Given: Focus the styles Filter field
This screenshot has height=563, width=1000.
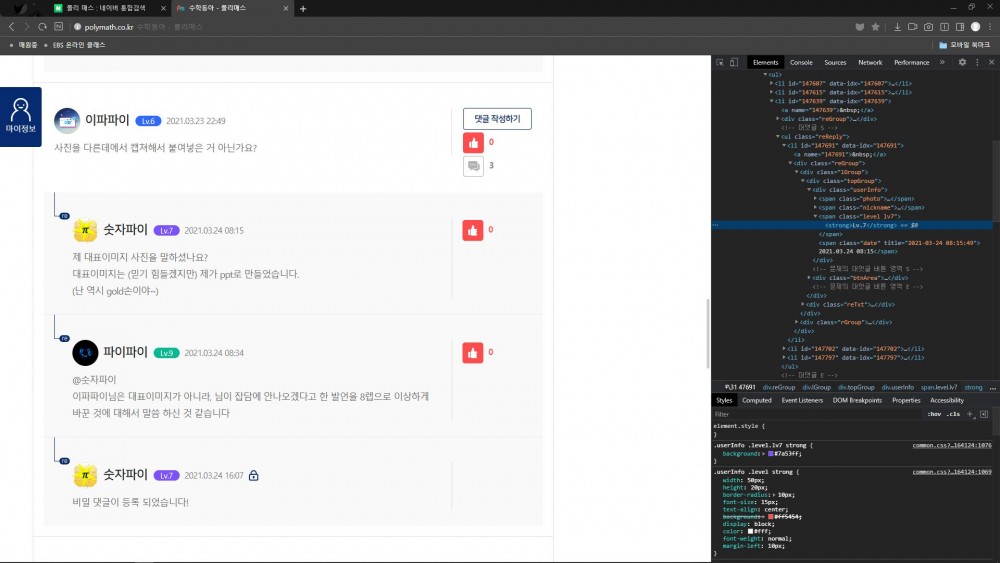Looking at the screenshot, I should 818,414.
